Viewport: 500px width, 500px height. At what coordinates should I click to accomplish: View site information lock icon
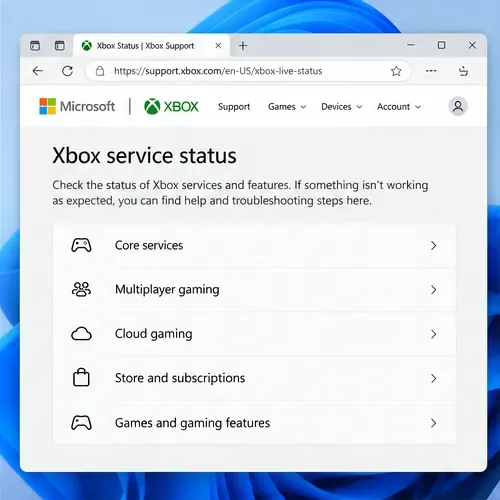click(100, 71)
